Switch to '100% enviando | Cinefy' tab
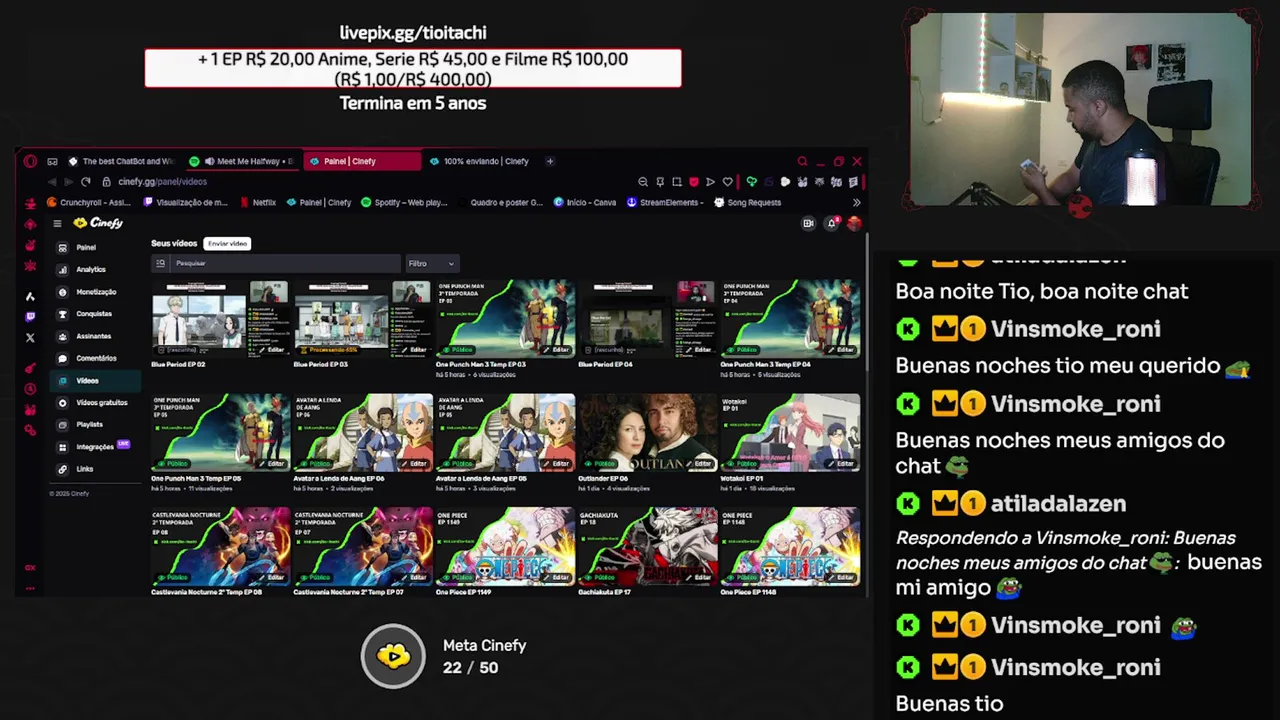The height and width of the screenshot is (720, 1280). point(479,161)
